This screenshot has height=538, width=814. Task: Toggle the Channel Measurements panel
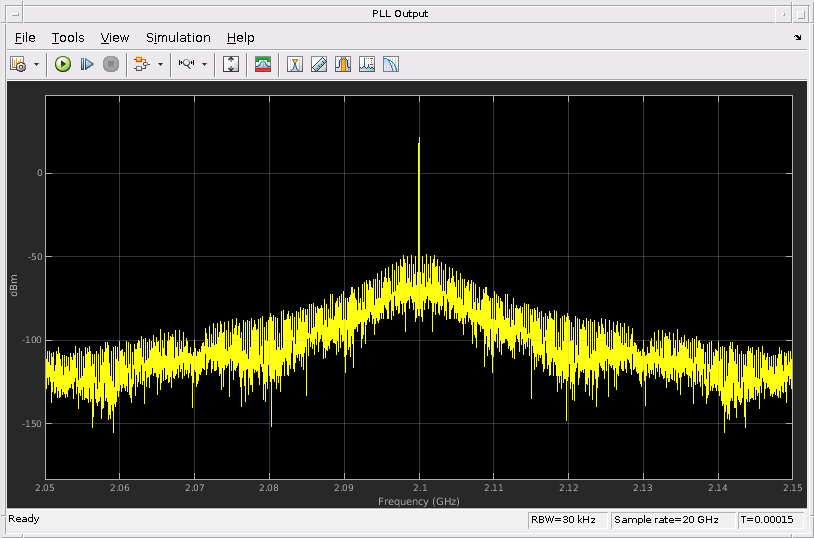[343, 64]
